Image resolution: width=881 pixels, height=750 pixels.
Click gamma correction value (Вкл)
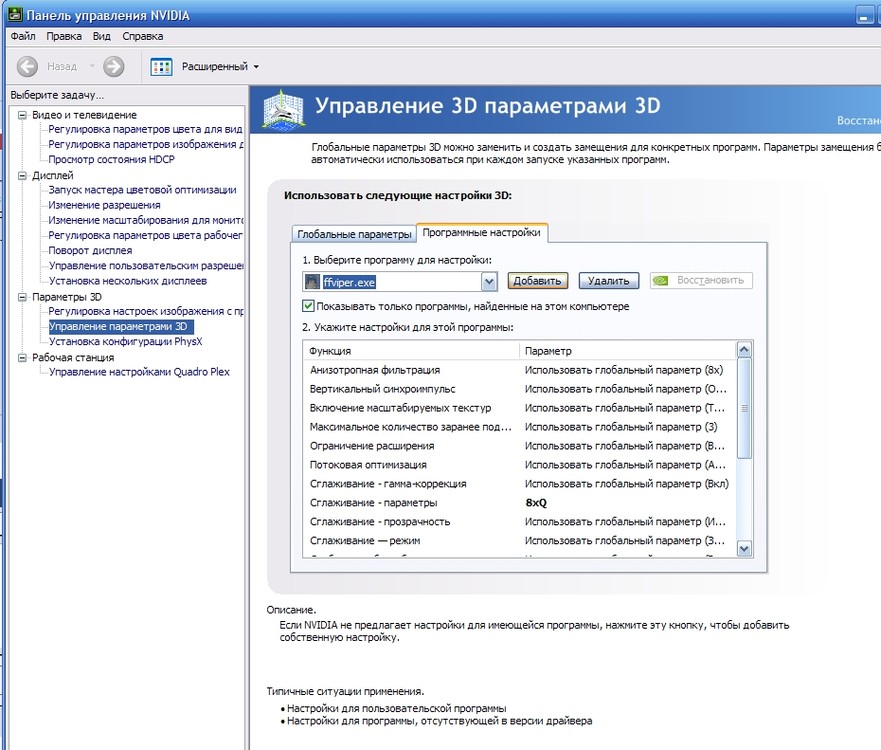[626, 484]
